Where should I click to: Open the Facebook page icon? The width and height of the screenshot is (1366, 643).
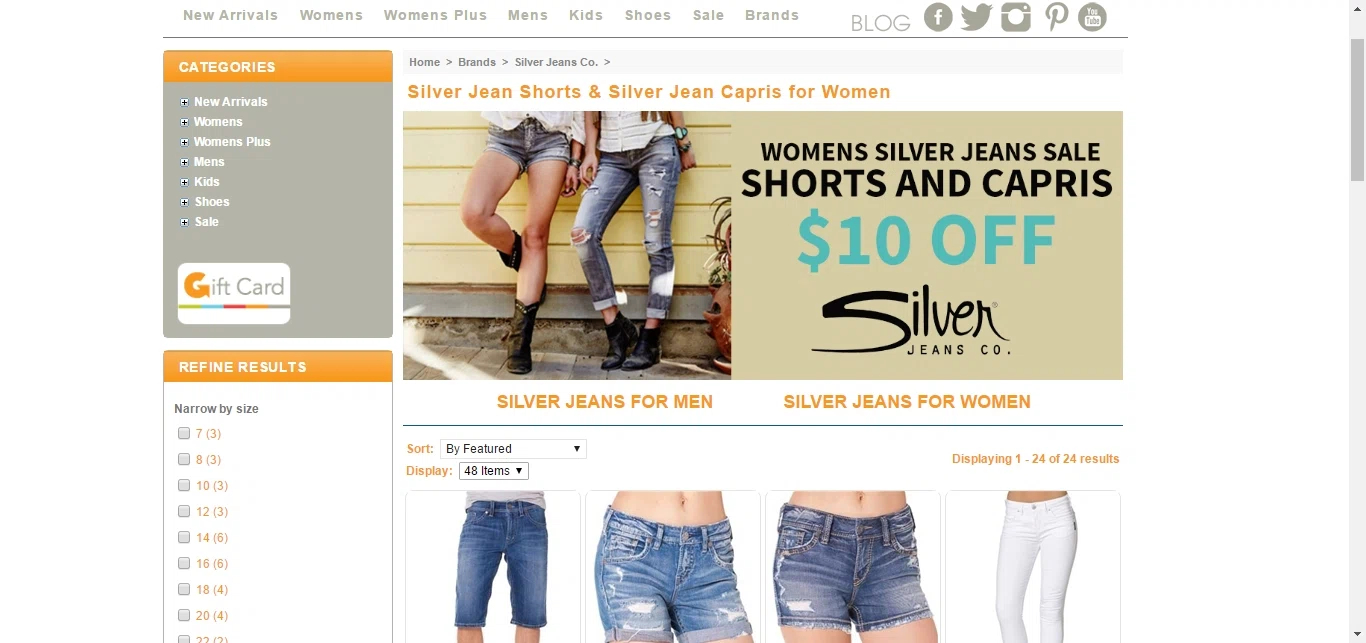938,17
